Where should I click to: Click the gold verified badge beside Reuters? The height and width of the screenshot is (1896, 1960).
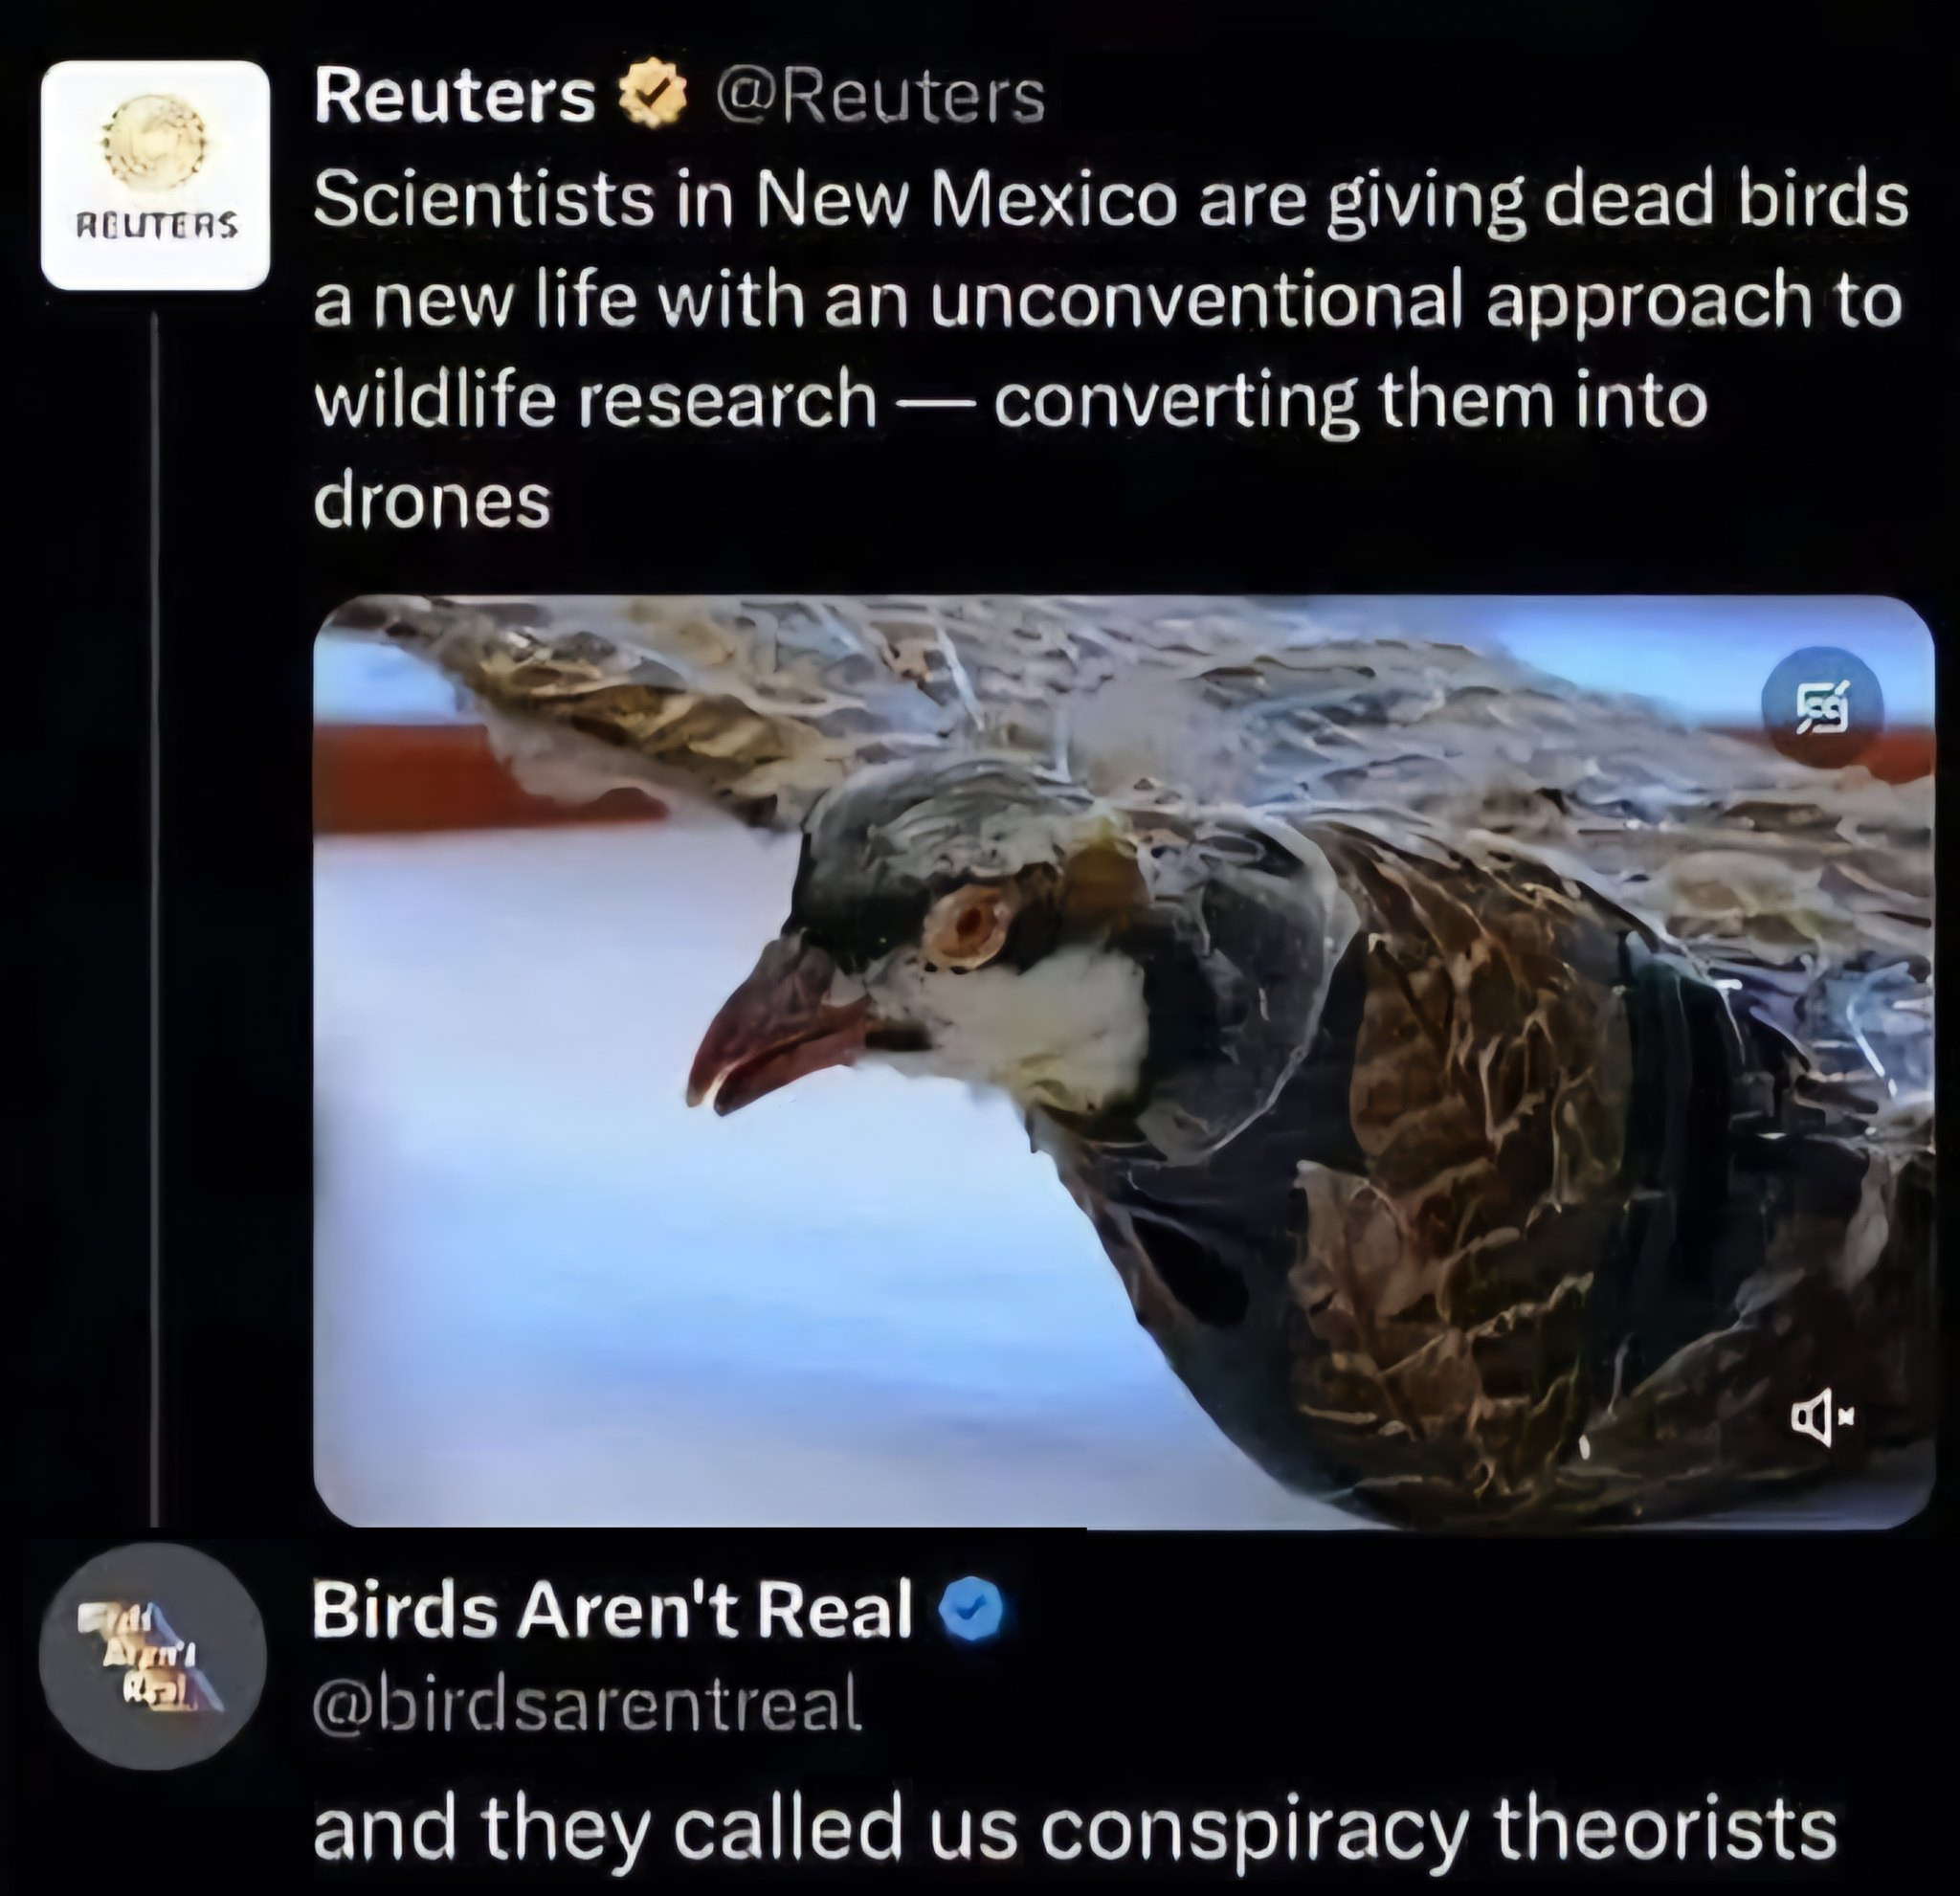coord(653,98)
